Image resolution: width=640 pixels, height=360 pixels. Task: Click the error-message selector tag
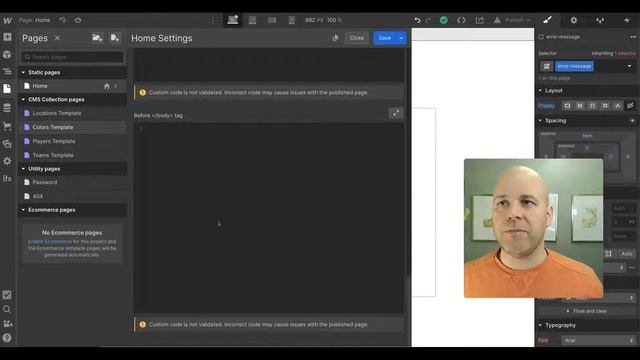click(574, 66)
